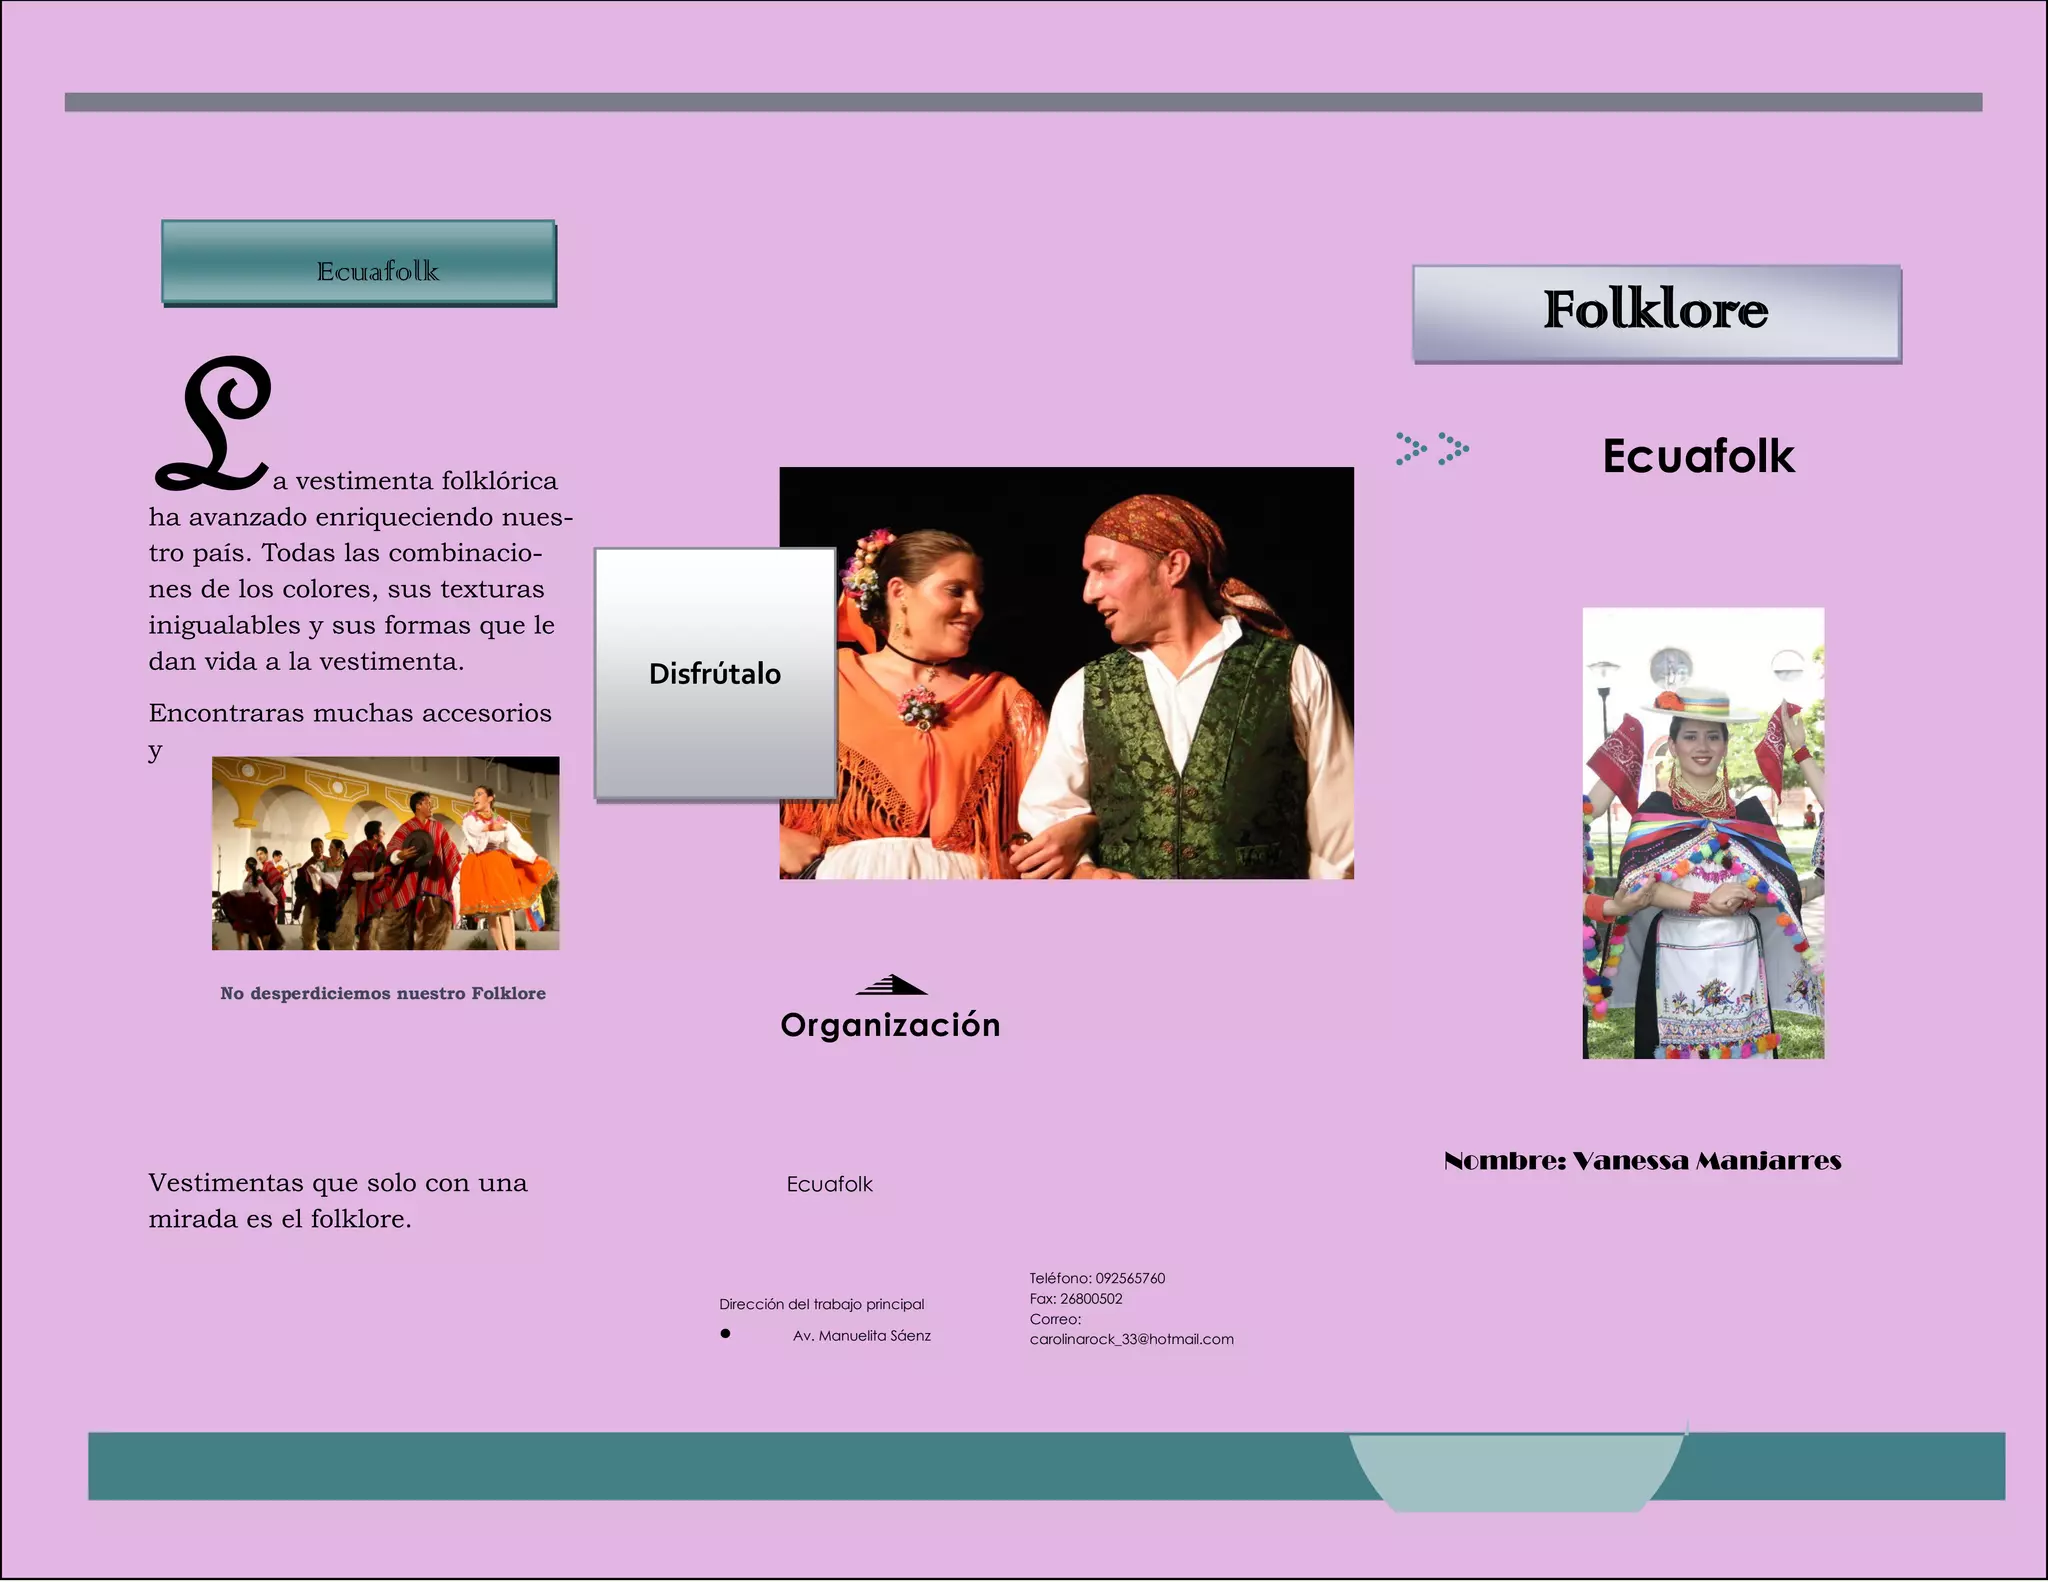Select the Disfrútalo gray box
This screenshot has width=2048, height=1582.
(x=714, y=673)
